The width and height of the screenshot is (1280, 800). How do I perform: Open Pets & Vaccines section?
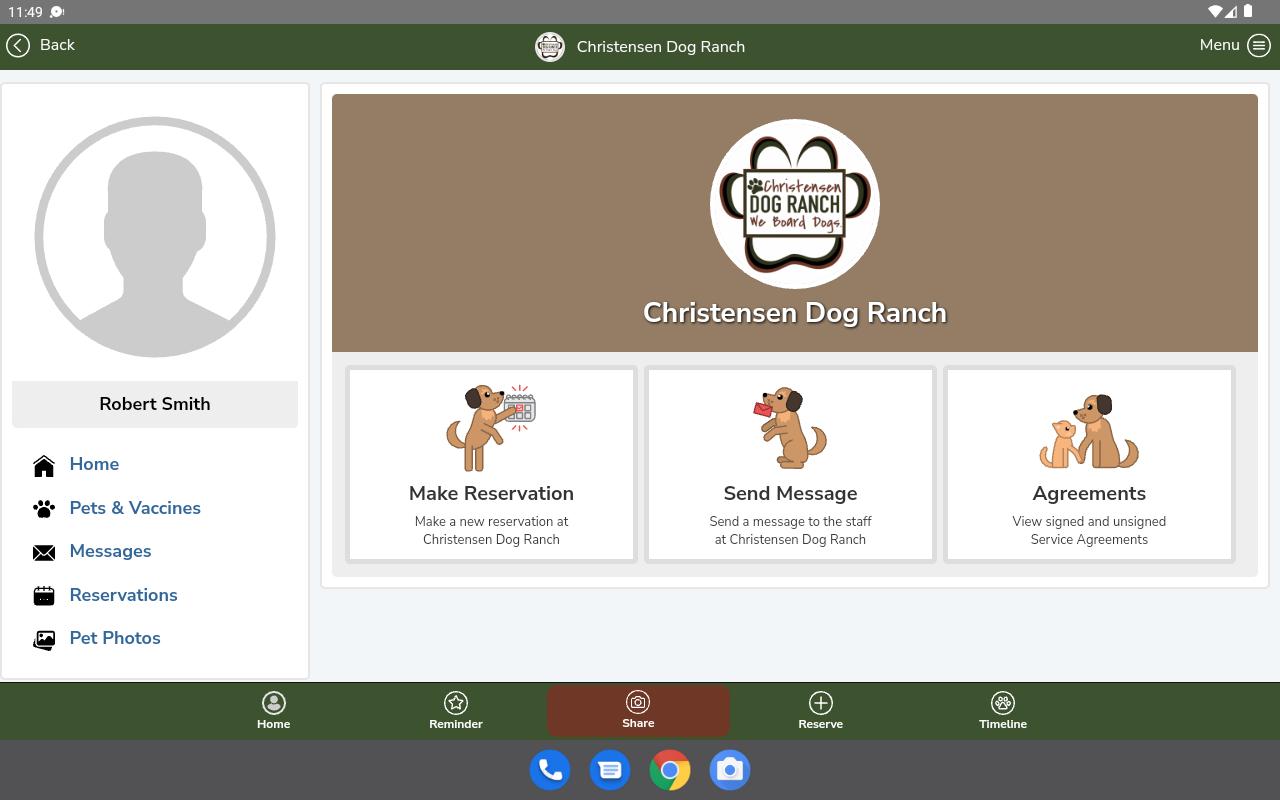(x=135, y=508)
